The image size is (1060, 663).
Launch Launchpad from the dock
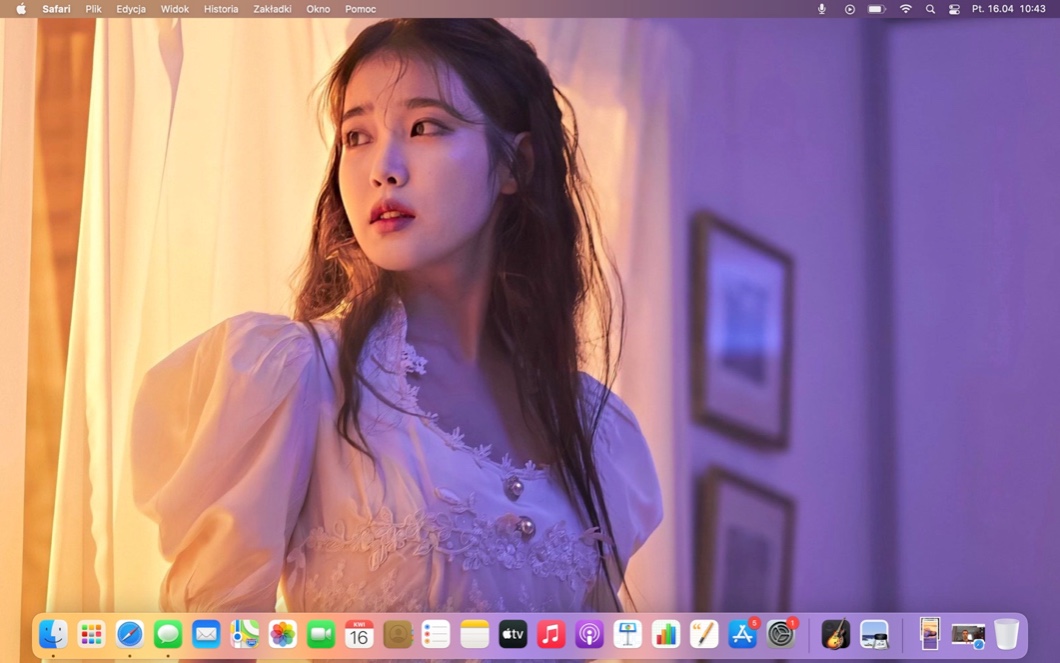coord(91,634)
